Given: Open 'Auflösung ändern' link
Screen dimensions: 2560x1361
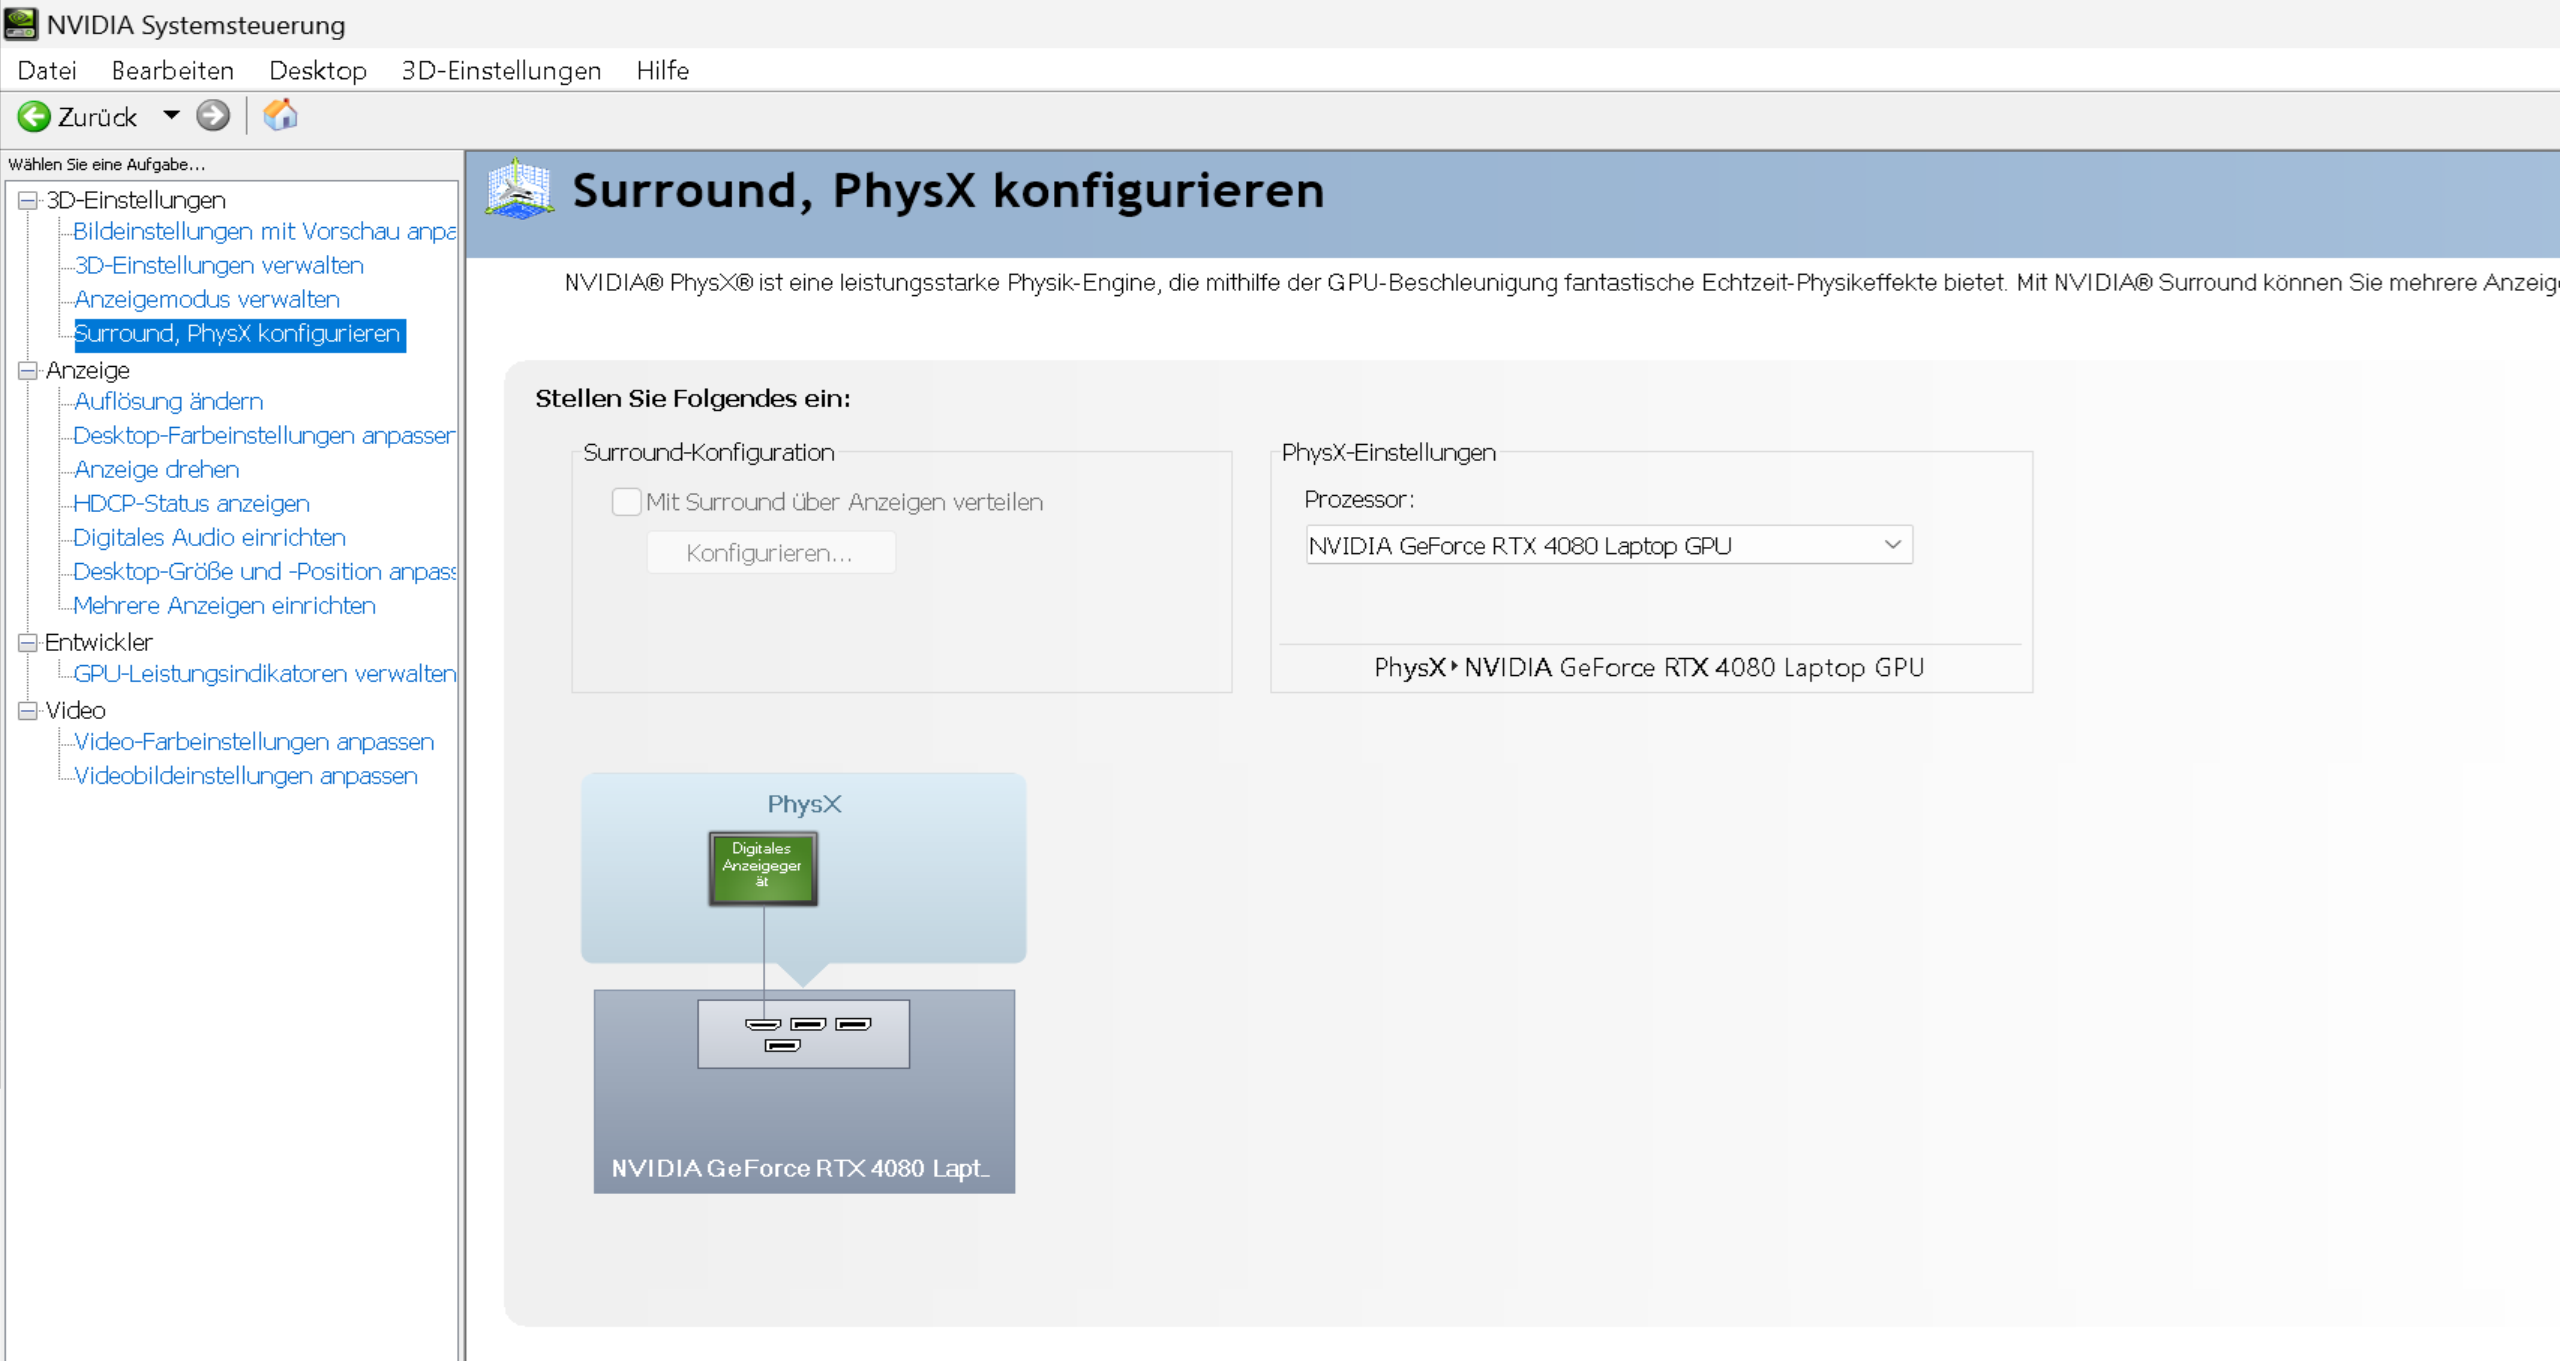Looking at the screenshot, I should click(168, 402).
